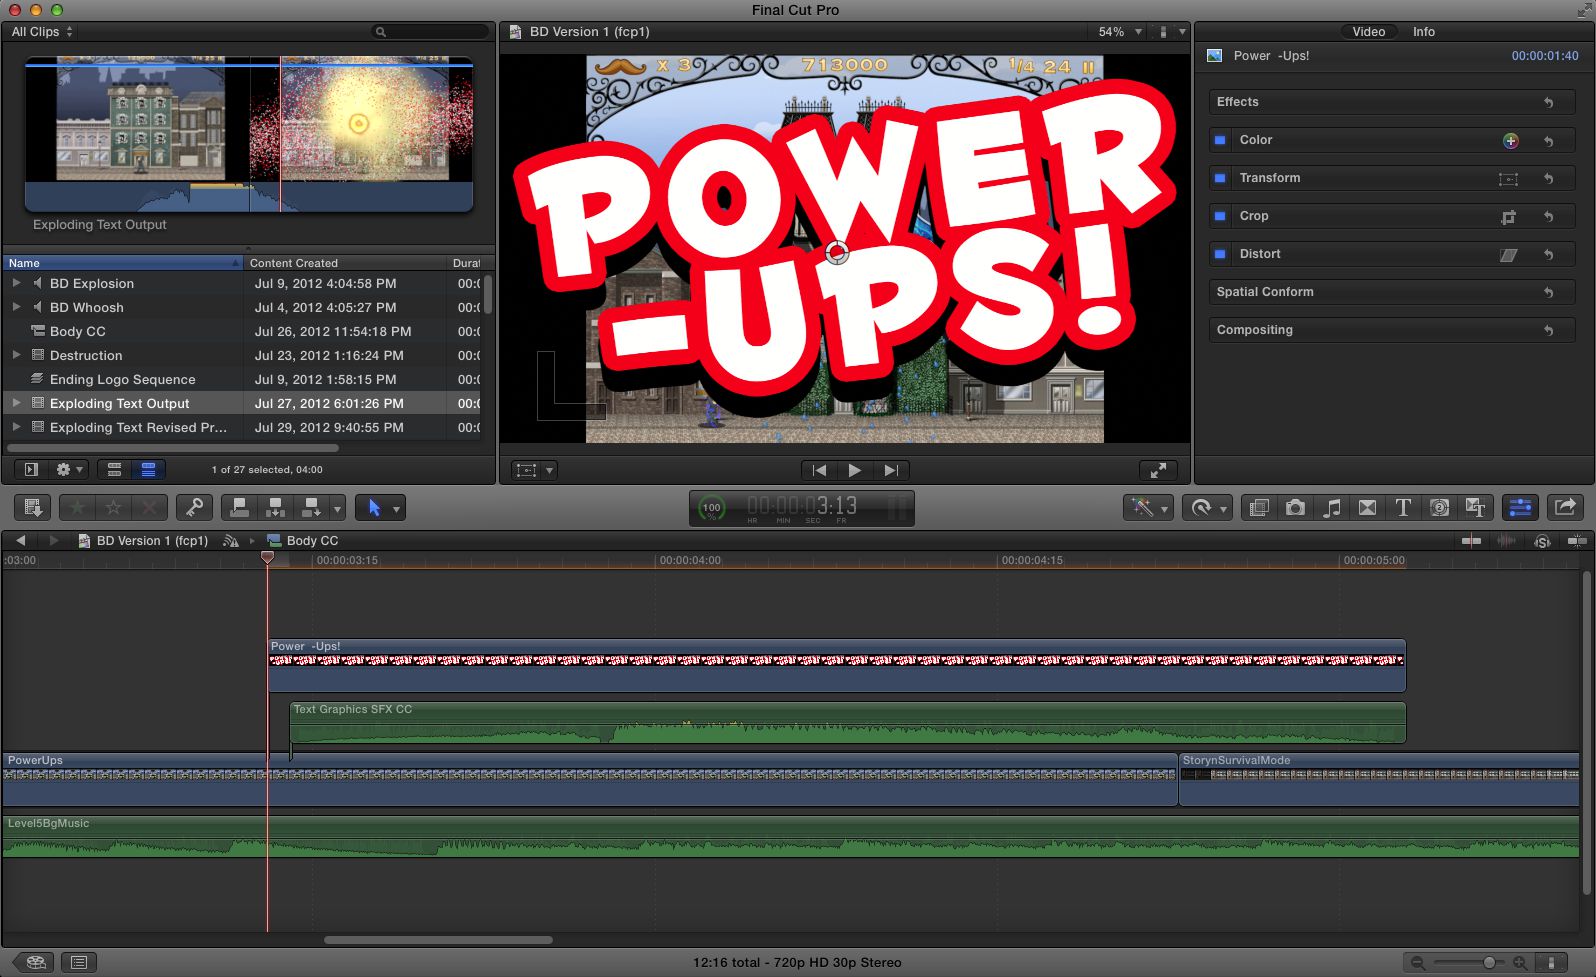Connect clip to primary storyline icon
Image resolution: width=1596 pixels, height=977 pixels.
click(239, 508)
